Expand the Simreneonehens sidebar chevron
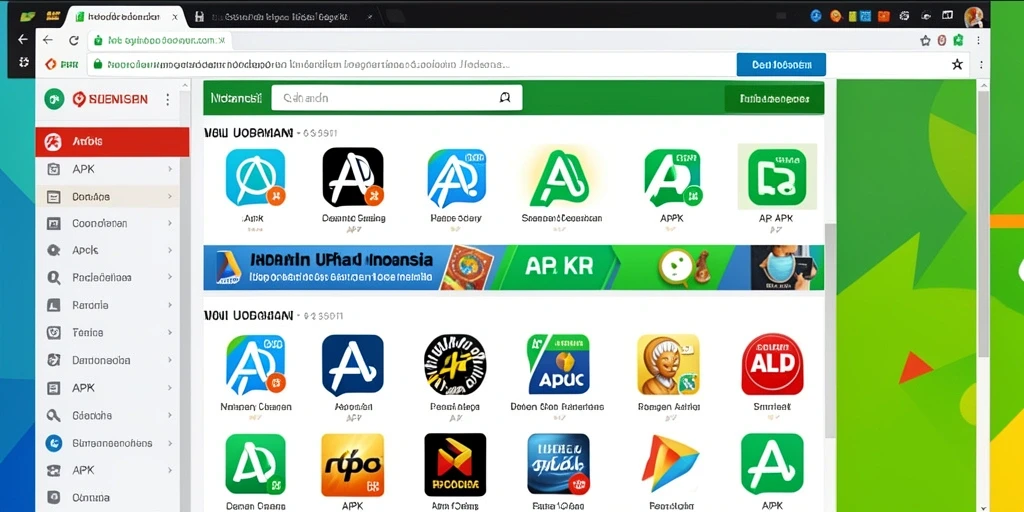Image resolution: width=1024 pixels, height=512 pixels. 170,443
